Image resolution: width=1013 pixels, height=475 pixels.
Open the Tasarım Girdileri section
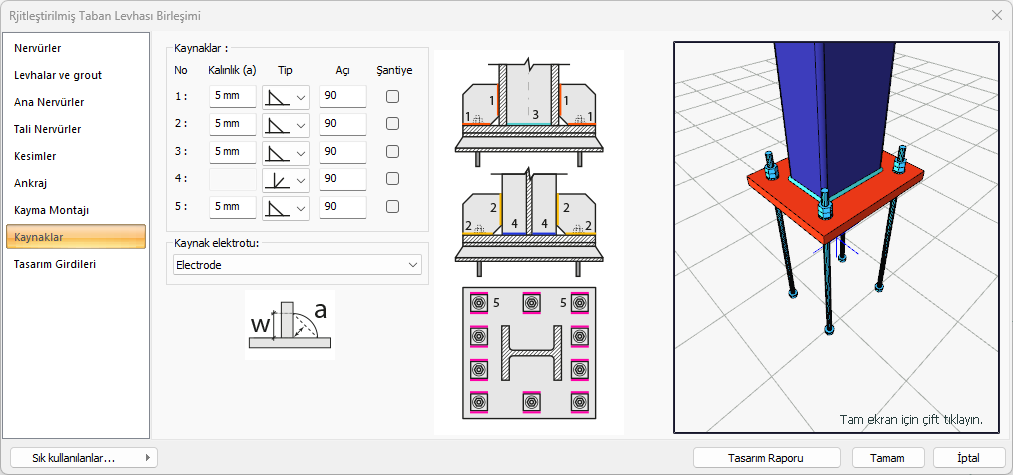[x=77, y=264]
